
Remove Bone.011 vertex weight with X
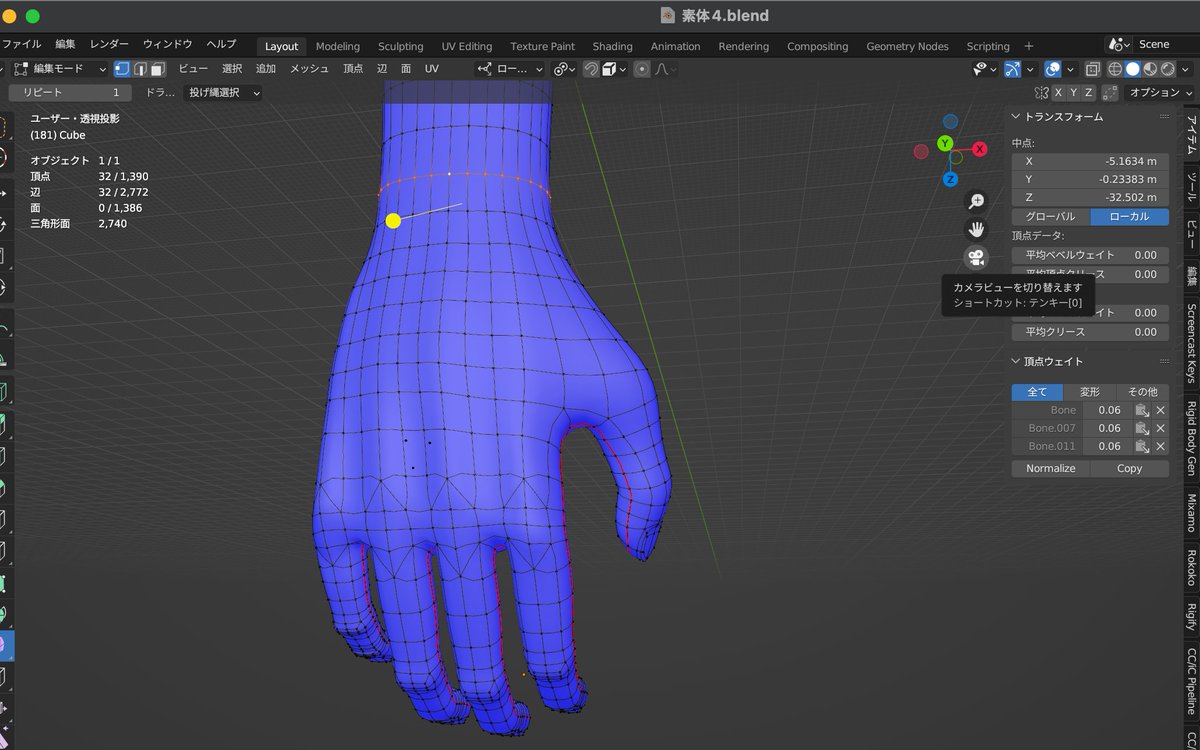[1161, 446]
